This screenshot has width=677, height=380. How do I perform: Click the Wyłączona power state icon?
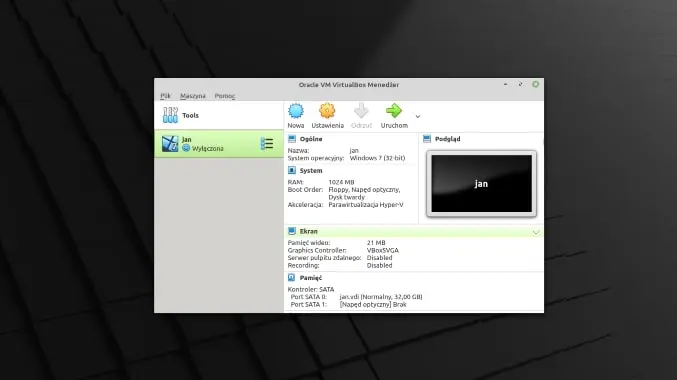(186, 148)
